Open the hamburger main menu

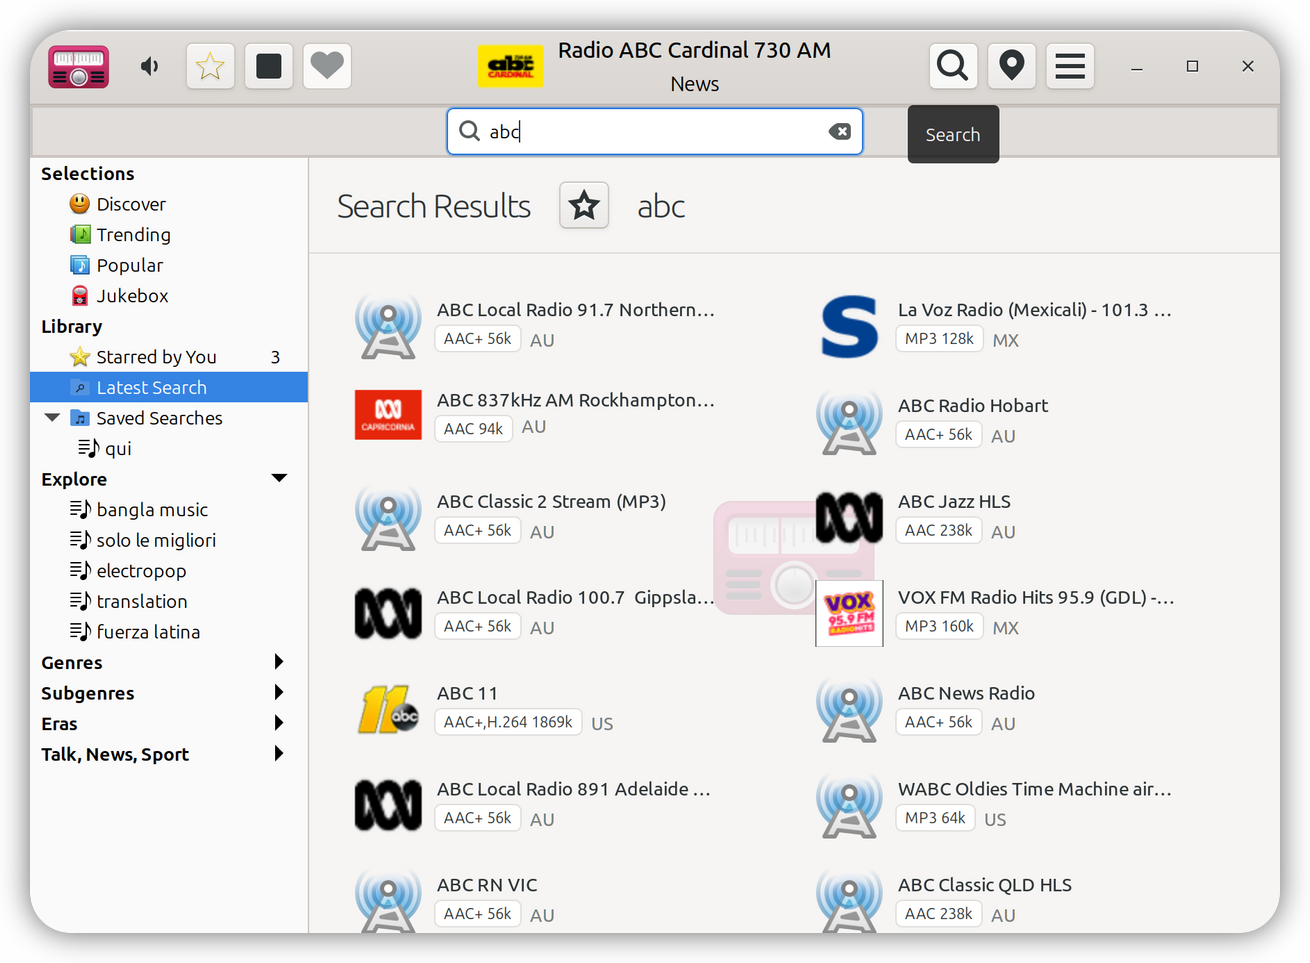click(x=1070, y=66)
